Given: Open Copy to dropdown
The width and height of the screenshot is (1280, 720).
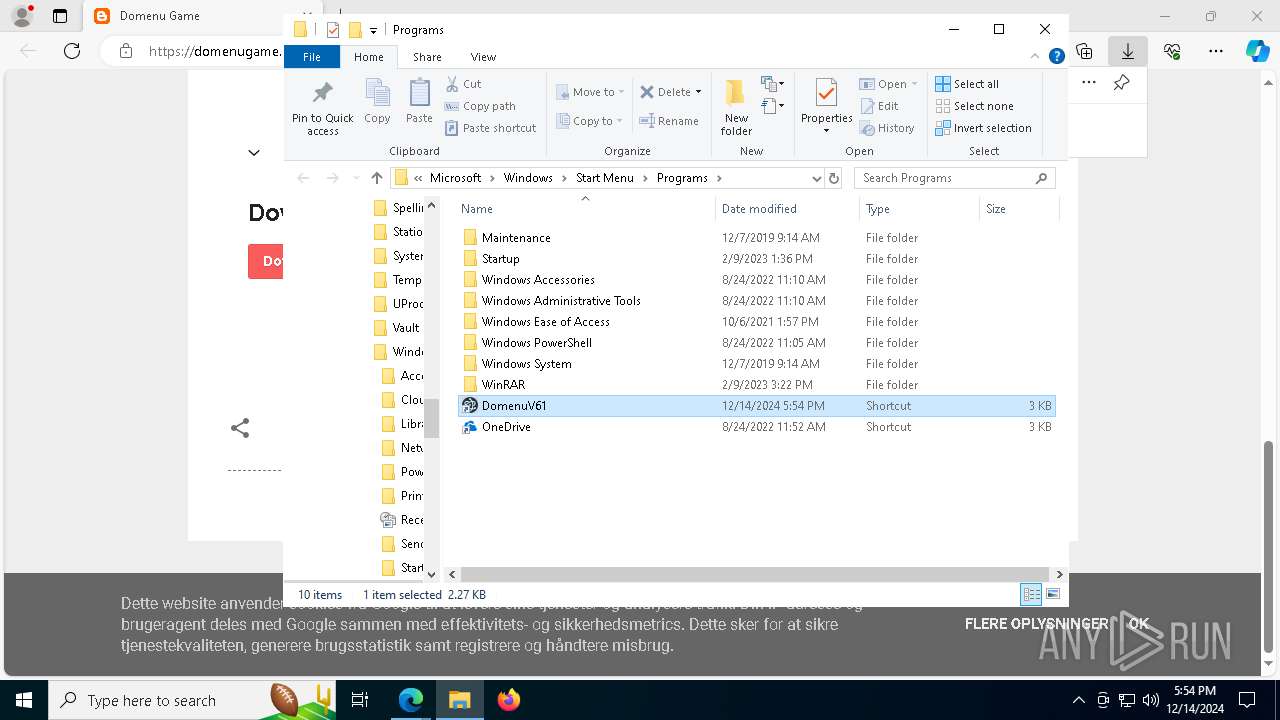Looking at the screenshot, I should [590, 121].
